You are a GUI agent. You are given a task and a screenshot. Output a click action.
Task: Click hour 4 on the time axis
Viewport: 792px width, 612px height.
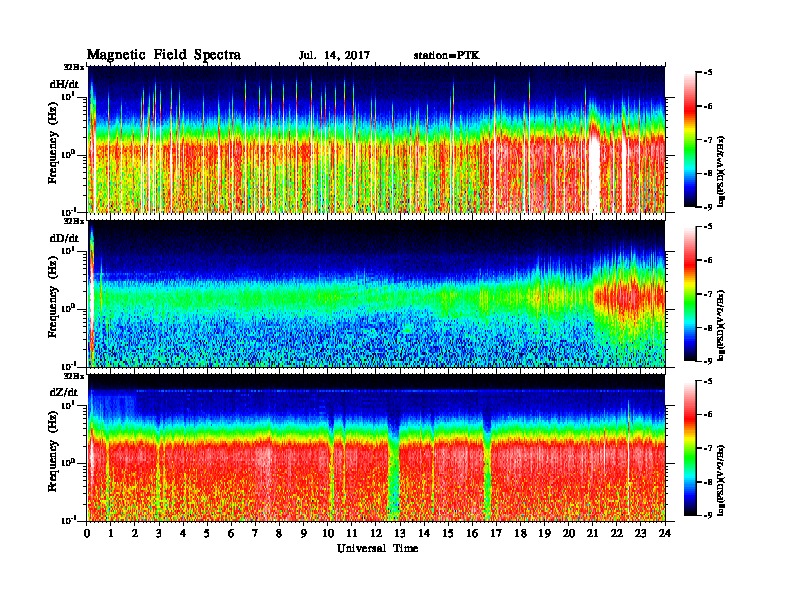[183, 534]
